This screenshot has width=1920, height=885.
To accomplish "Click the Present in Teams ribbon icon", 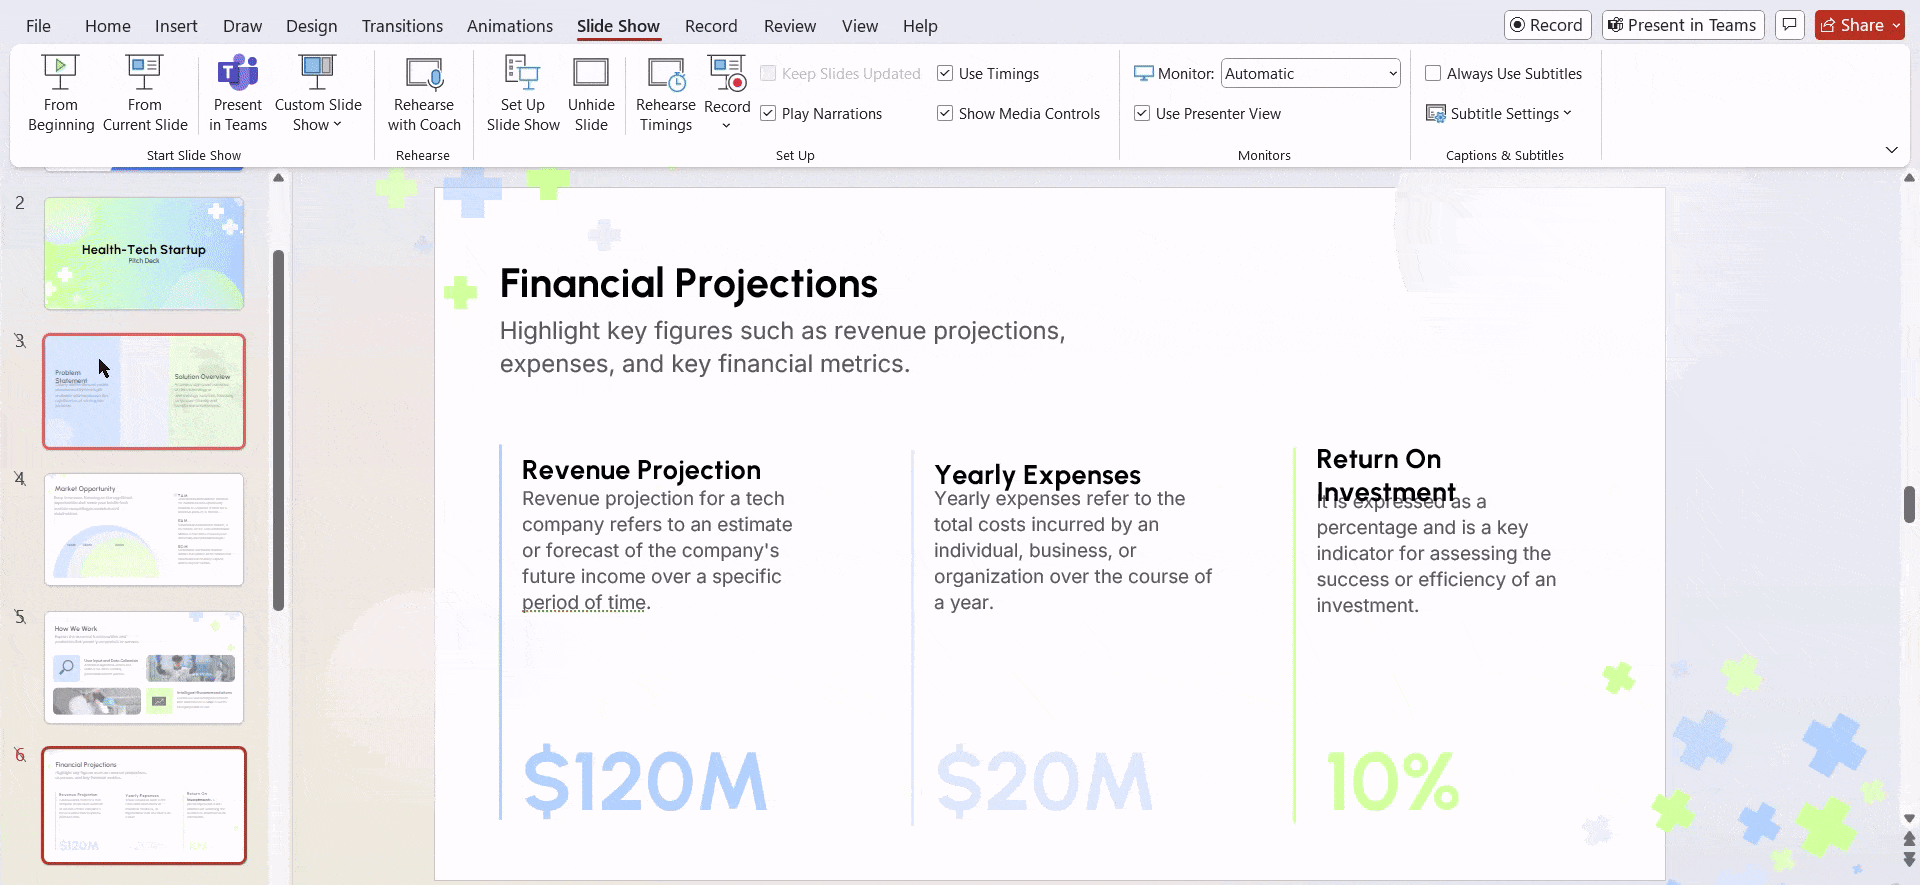I will [238, 94].
